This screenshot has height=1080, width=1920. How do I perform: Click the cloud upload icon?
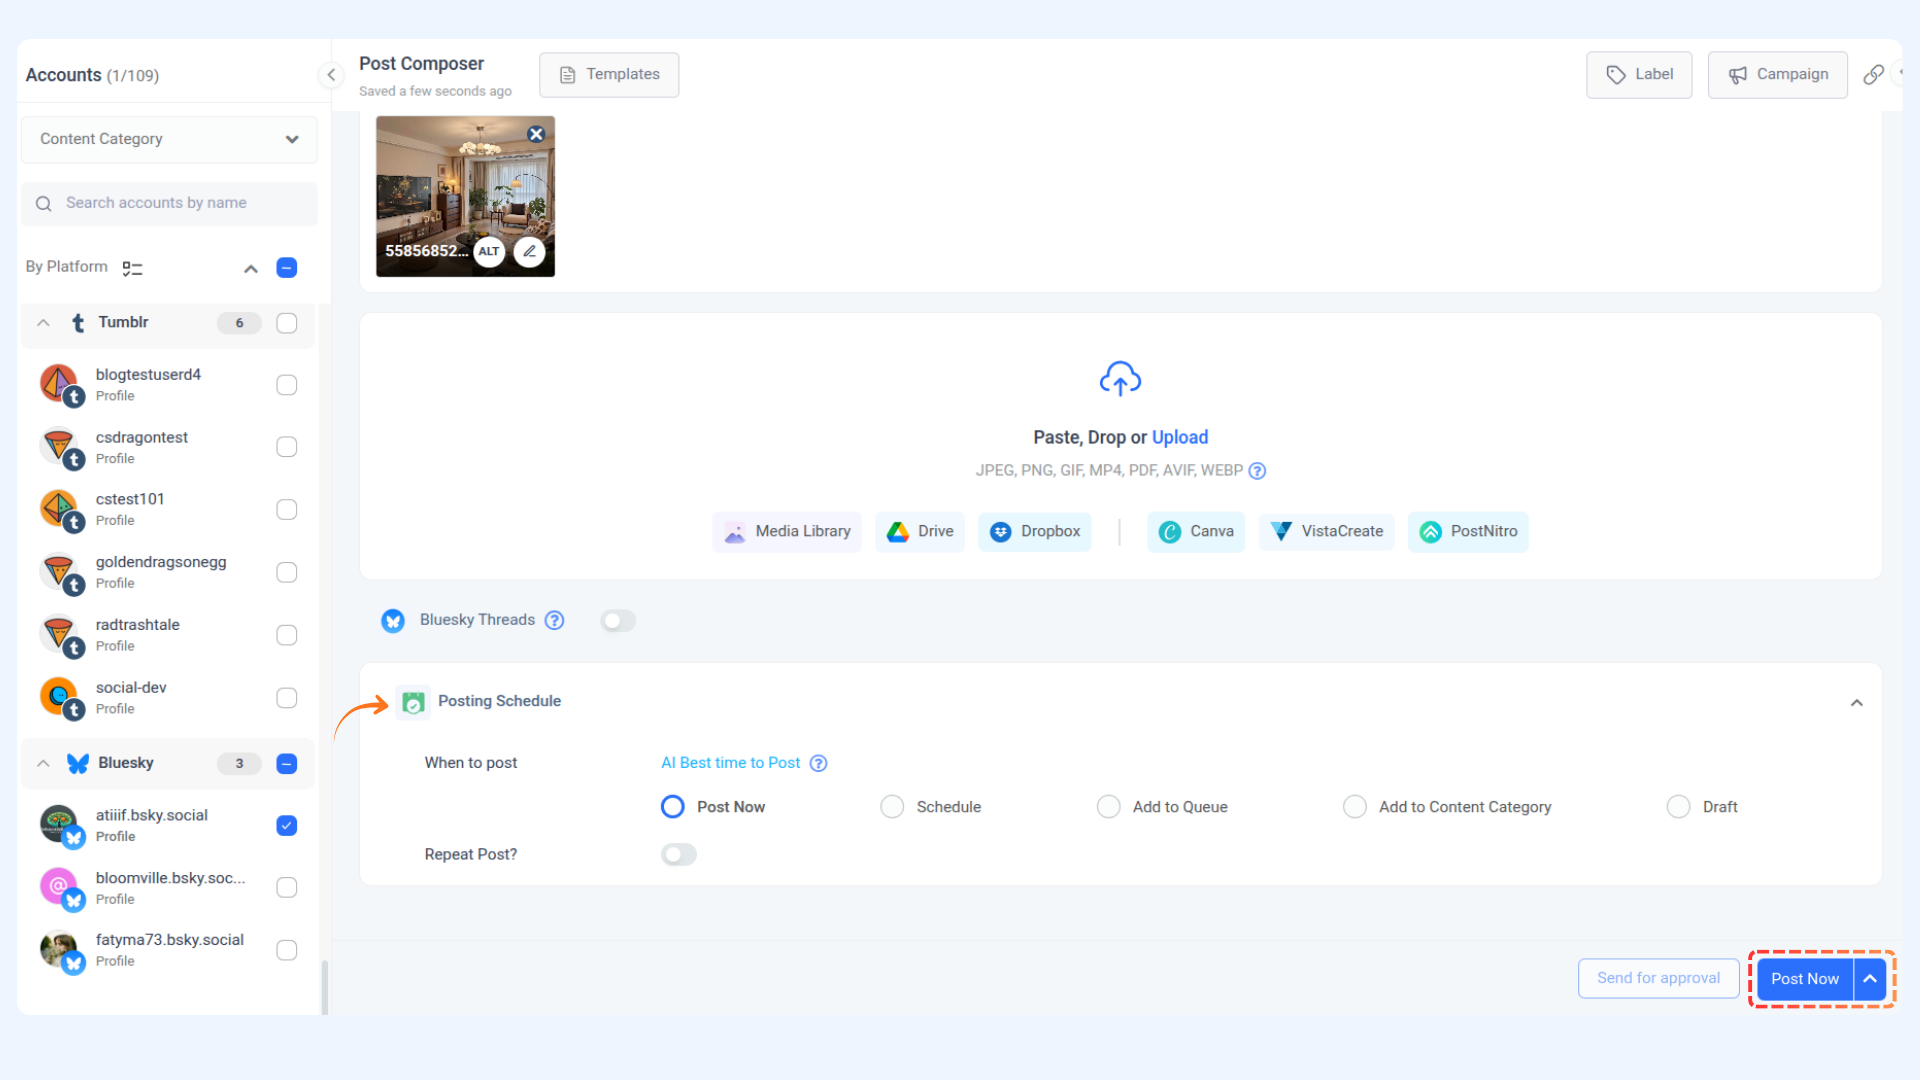click(1120, 379)
